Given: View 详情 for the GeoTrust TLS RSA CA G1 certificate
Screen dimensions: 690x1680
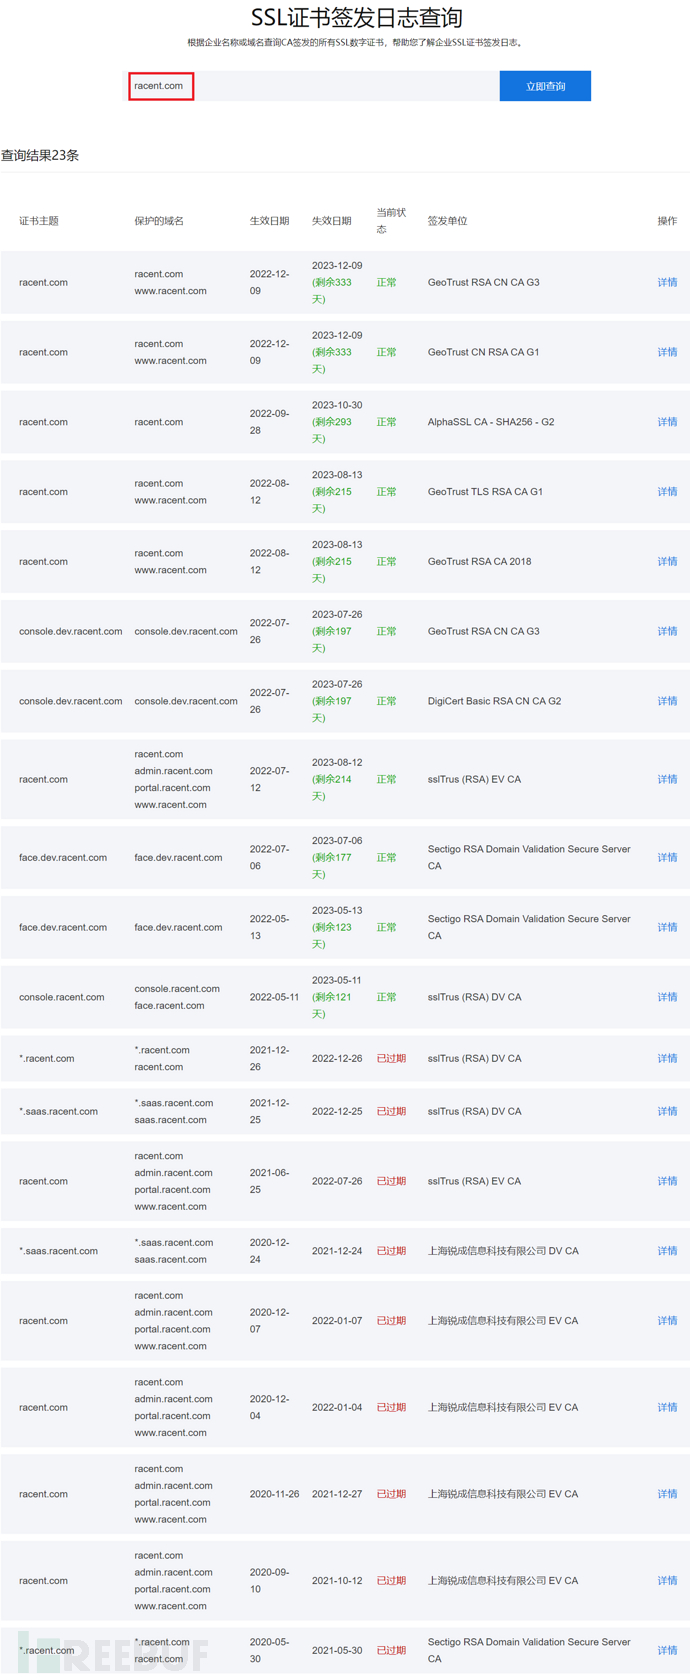Looking at the screenshot, I should (667, 491).
